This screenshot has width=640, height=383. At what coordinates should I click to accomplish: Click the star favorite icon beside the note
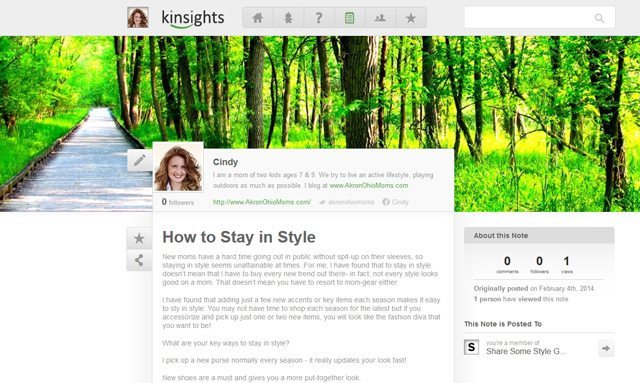139,238
